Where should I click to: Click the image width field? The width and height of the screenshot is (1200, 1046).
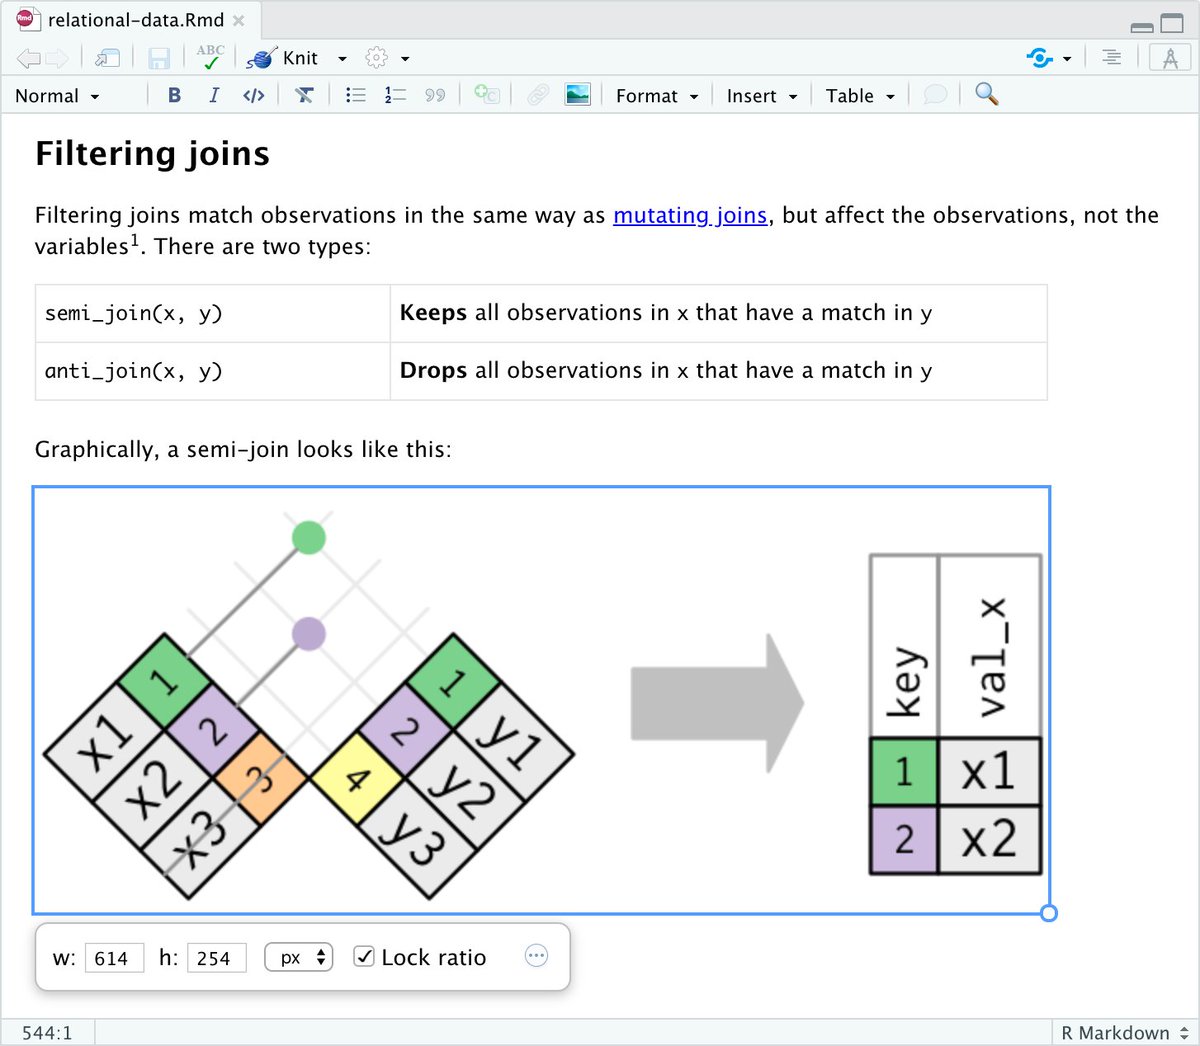click(114, 958)
